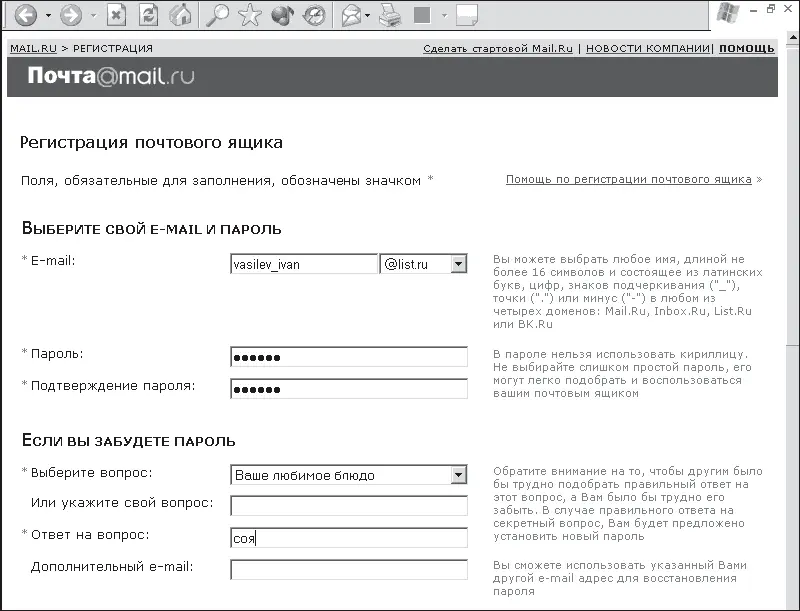Open Favorites using the star icon
This screenshot has height=611, width=800.
point(250,16)
